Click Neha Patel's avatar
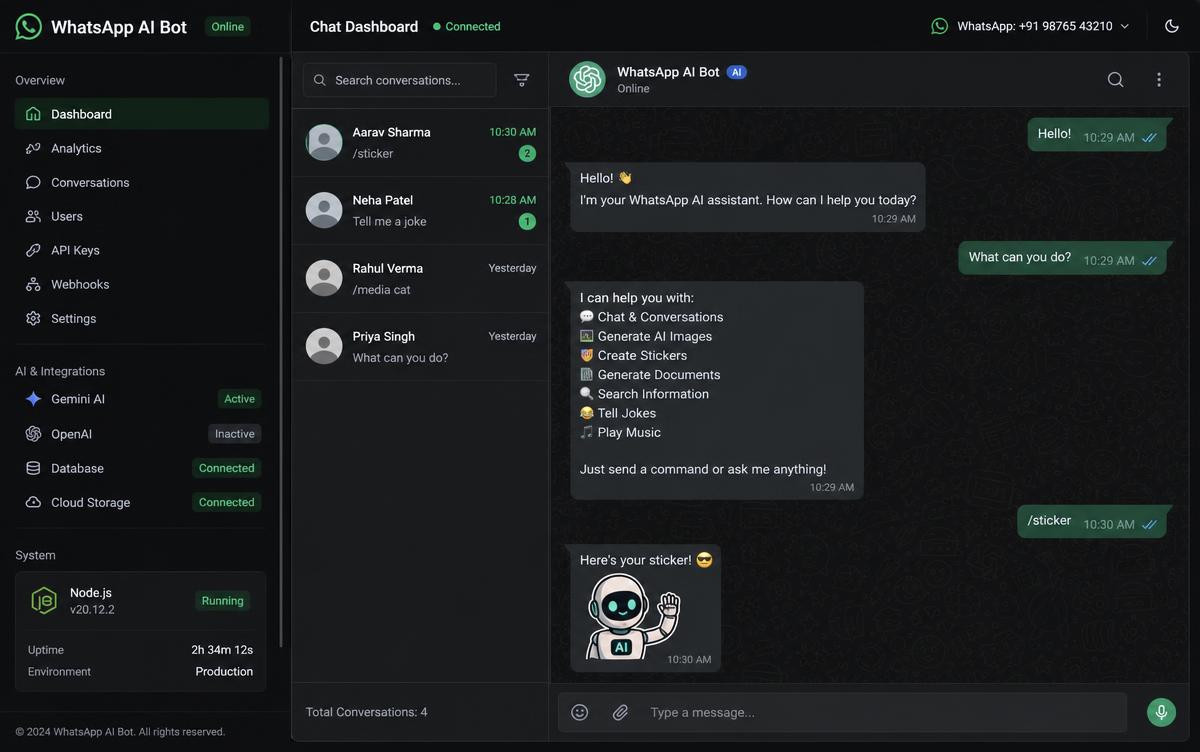Viewport: 1200px width, 752px height. pos(324,210)
